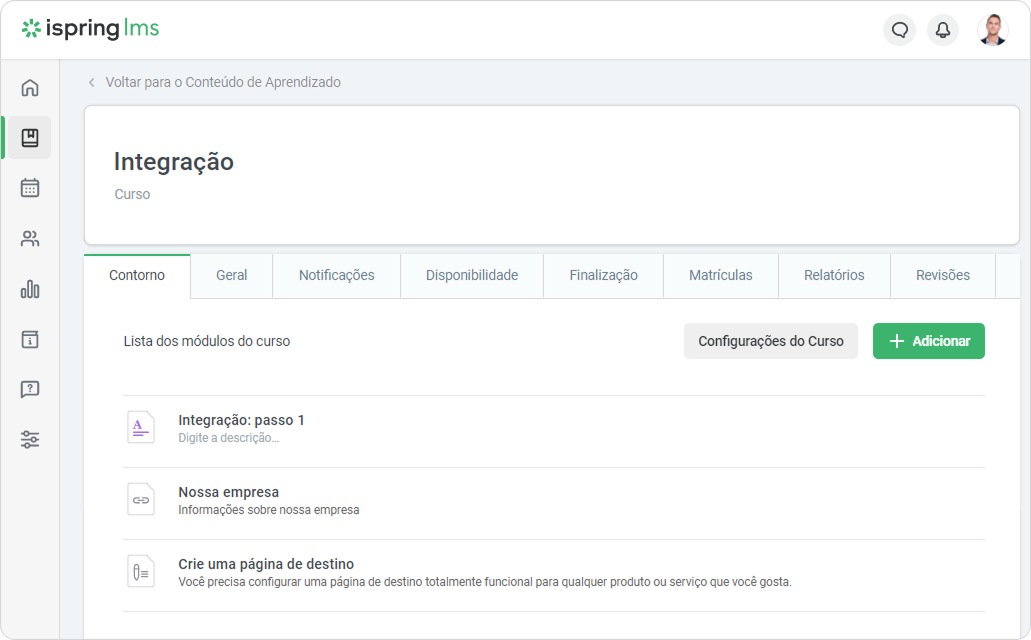Switch to the Geral tab
The height and width of the screenshot is (640, 1031).
(231, 275)
